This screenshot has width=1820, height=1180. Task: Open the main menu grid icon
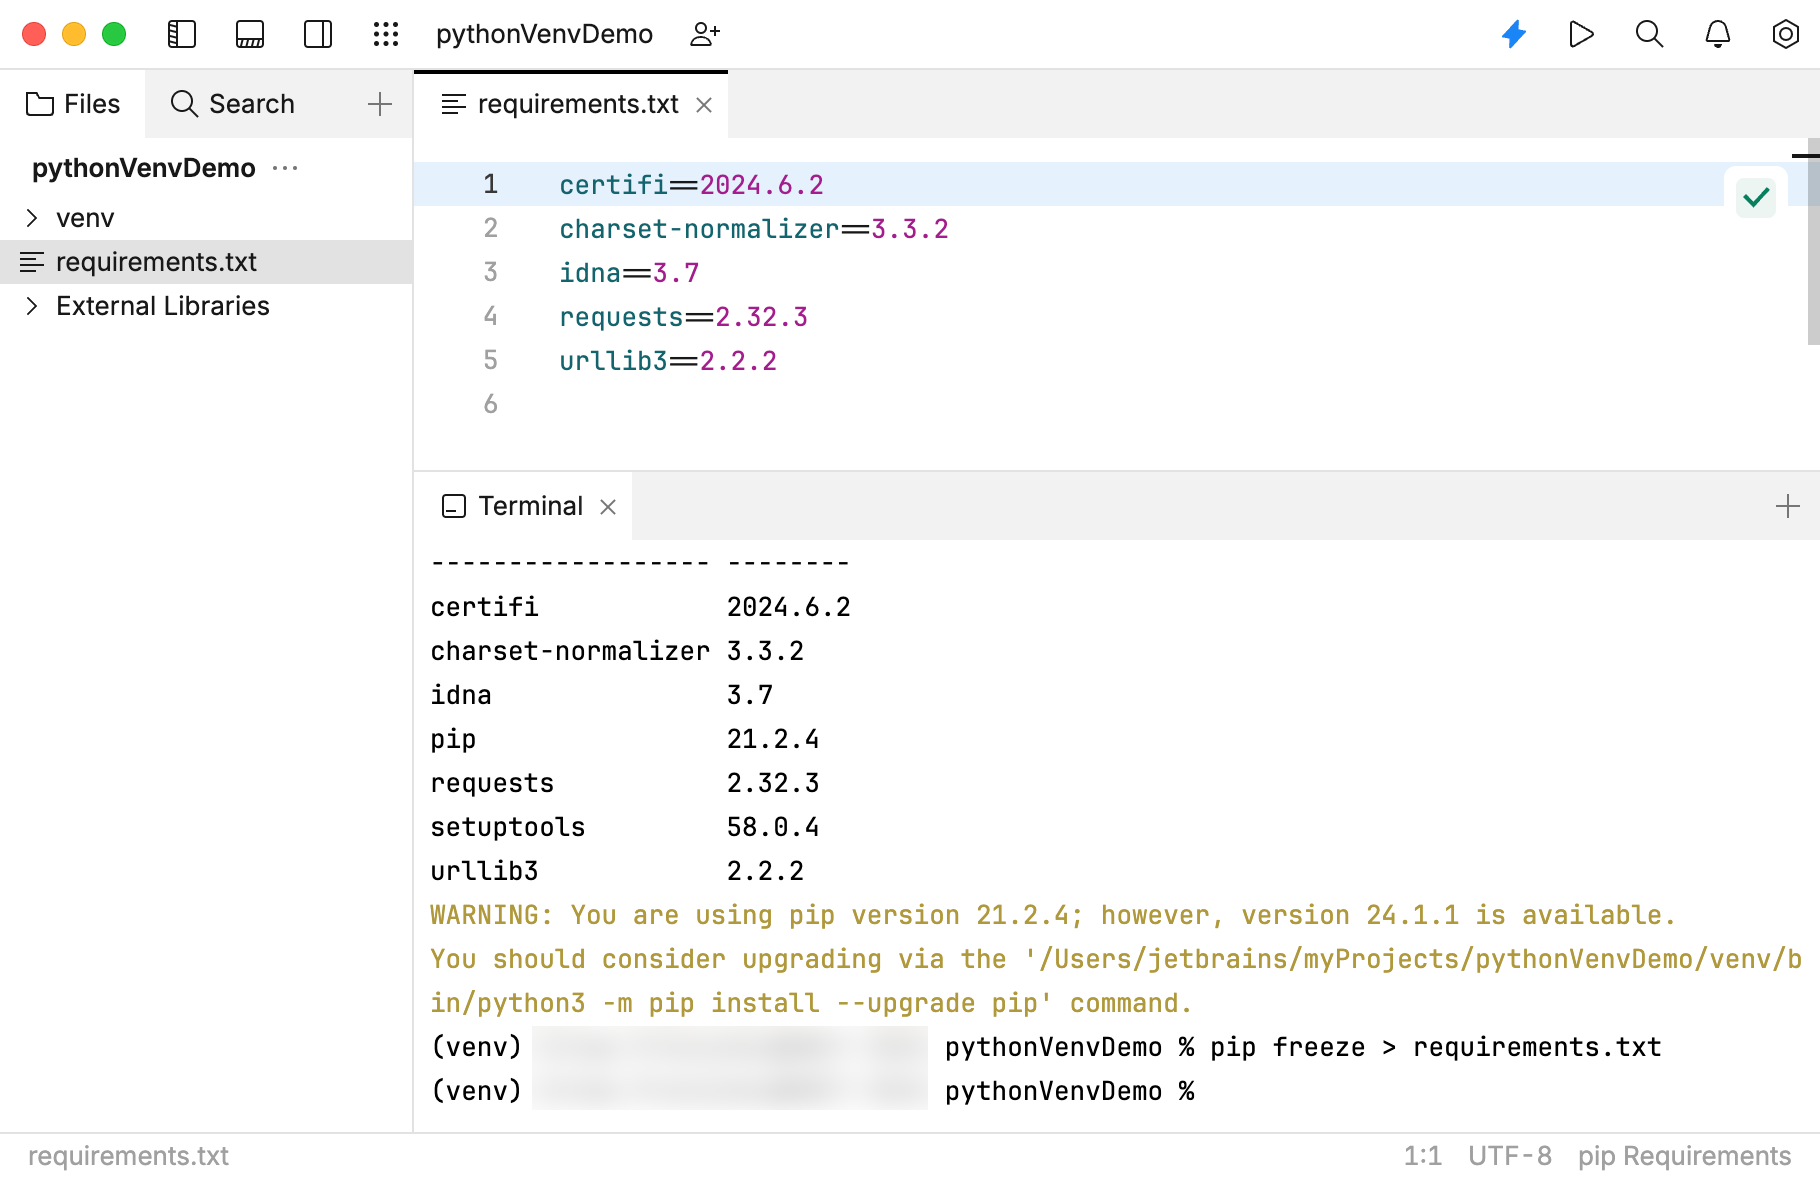[385, 33]
